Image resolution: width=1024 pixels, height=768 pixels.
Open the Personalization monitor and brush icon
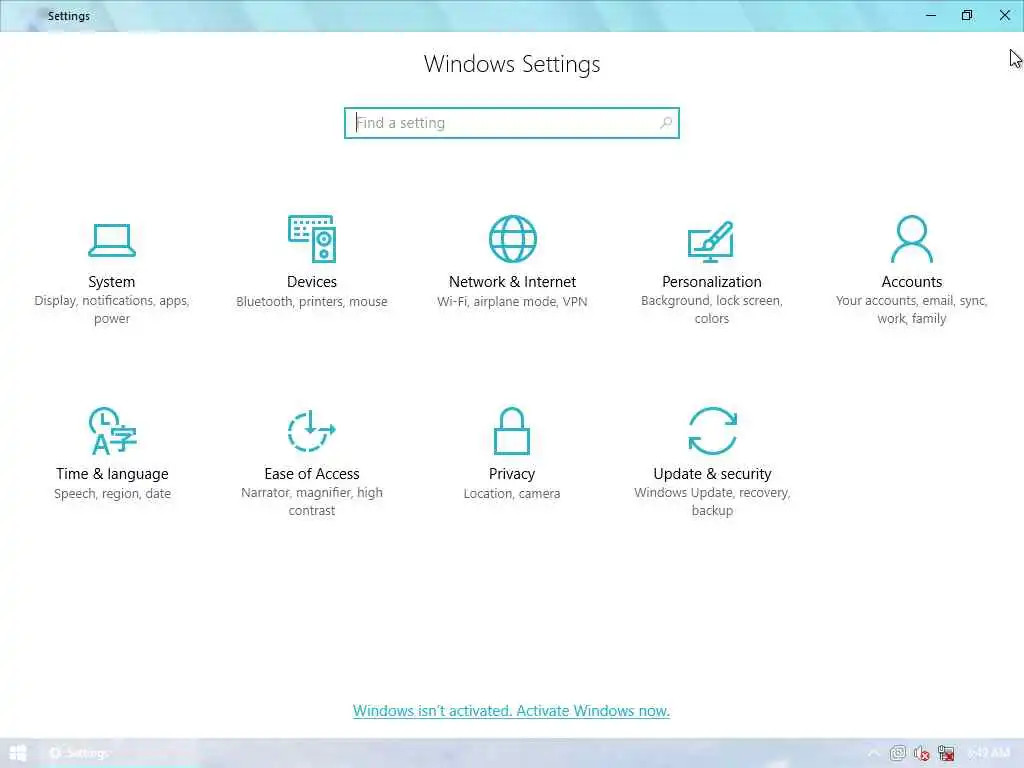tap(711, 242)
